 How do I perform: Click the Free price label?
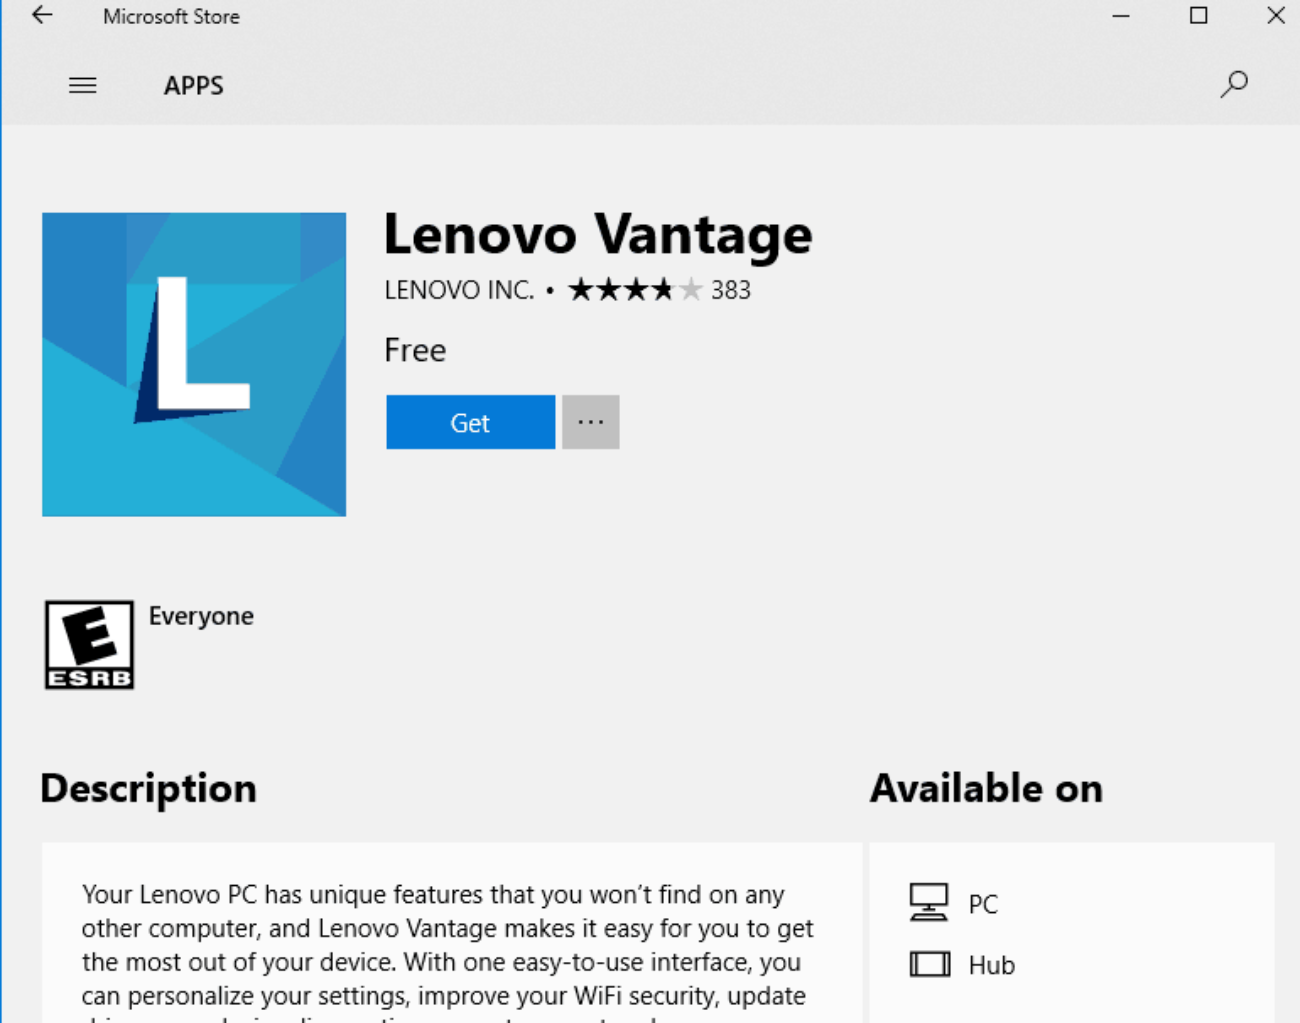[414, 350]
